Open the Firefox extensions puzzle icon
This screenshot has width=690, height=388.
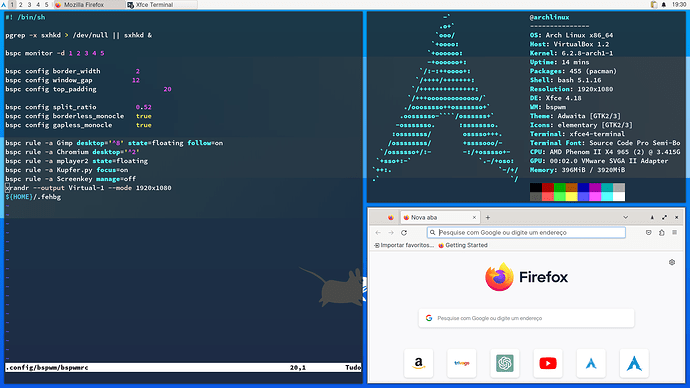point(661,232)
